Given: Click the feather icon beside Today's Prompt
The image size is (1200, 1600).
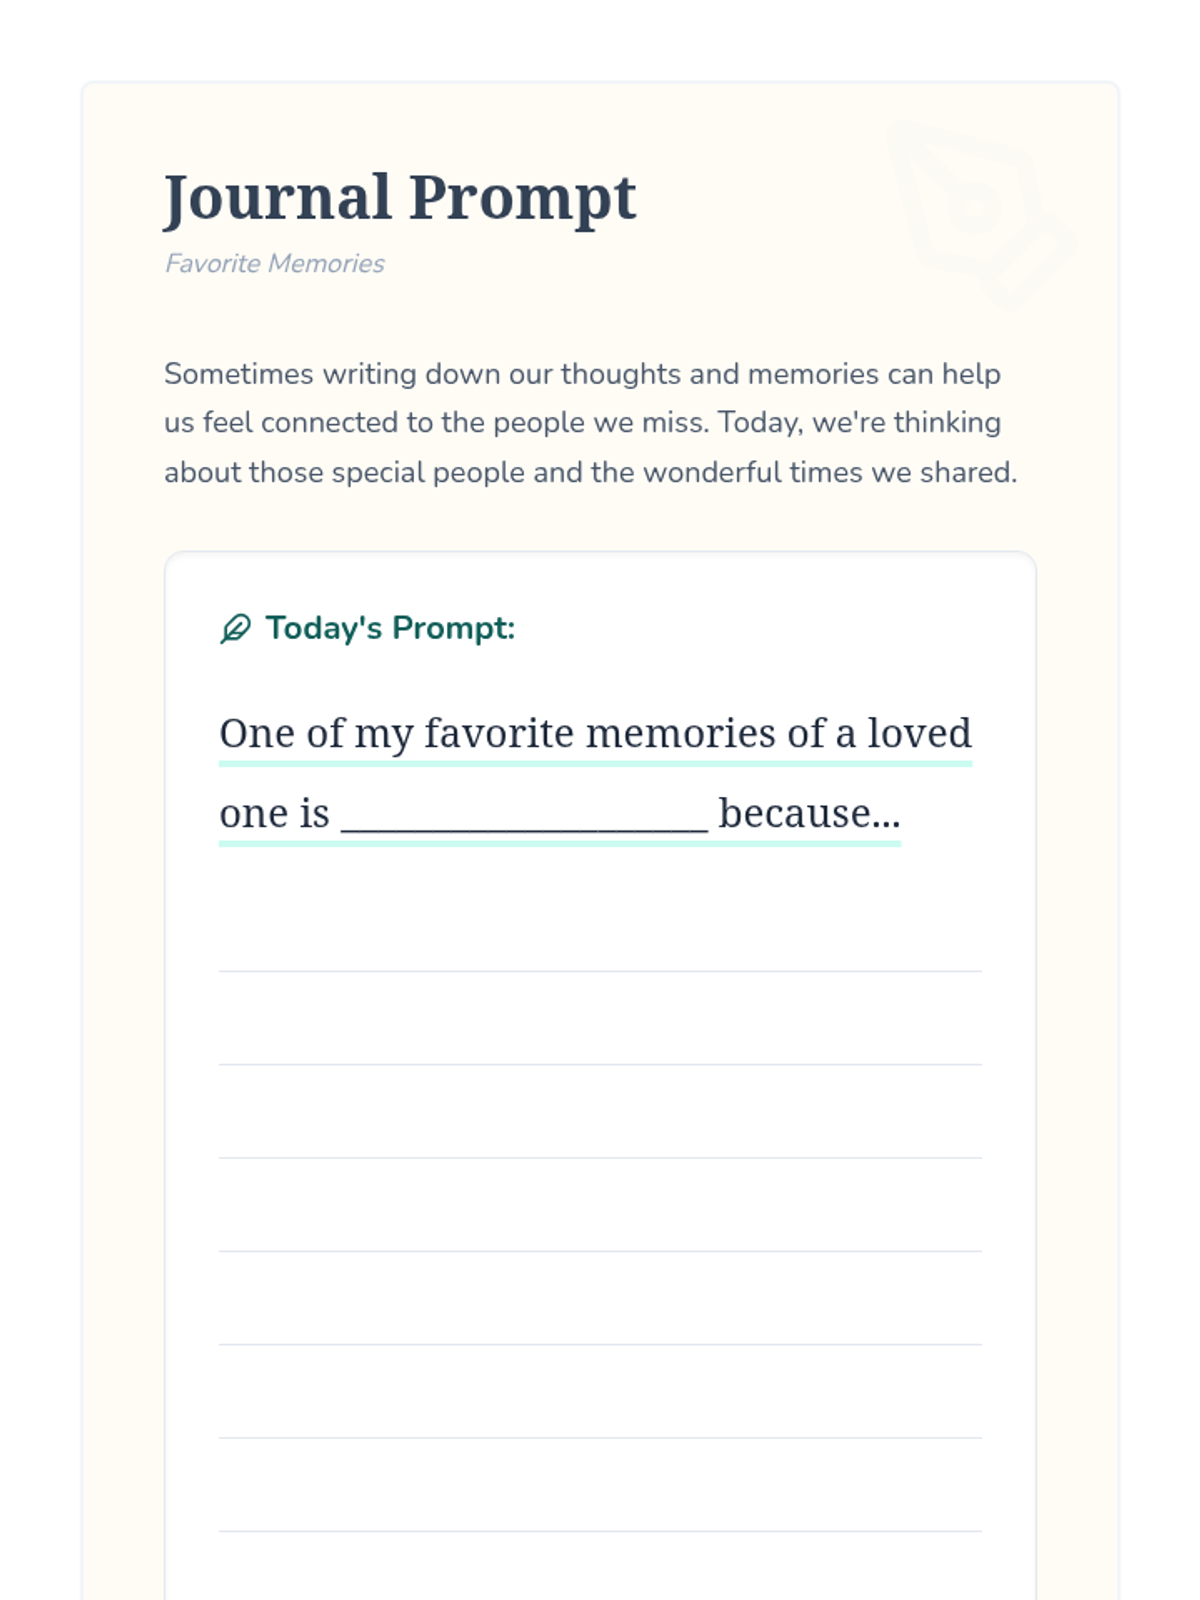Looking at the screenshot, I should coord(235,629).
